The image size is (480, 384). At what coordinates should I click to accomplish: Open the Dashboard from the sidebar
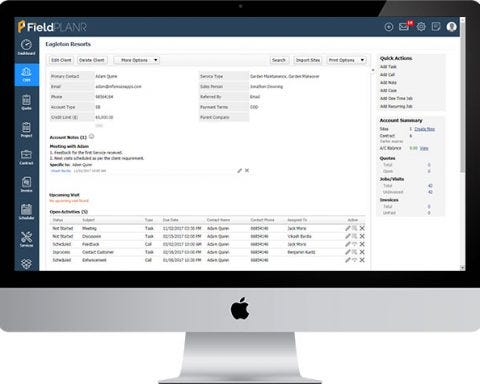pyautogui.click(x=26, y=47)
